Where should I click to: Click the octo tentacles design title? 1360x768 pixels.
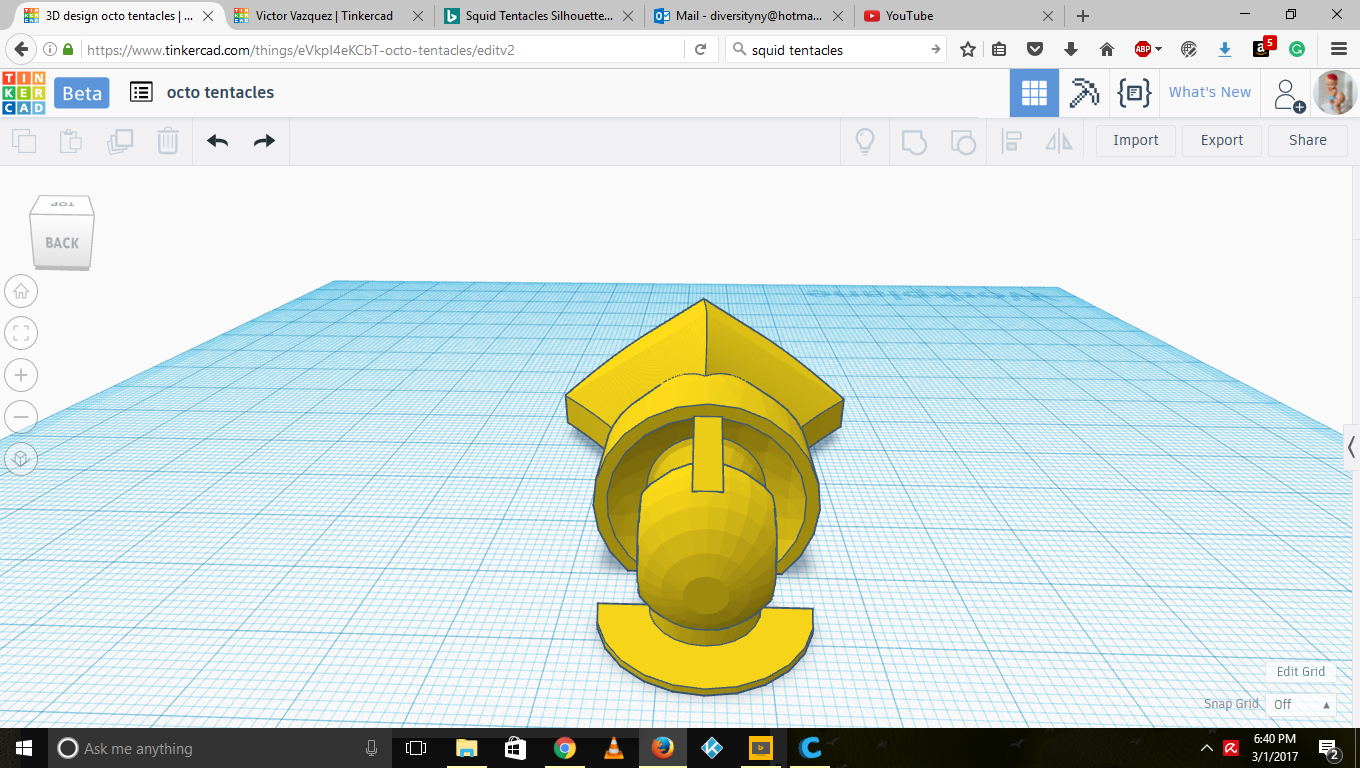(x=220, y=92)
